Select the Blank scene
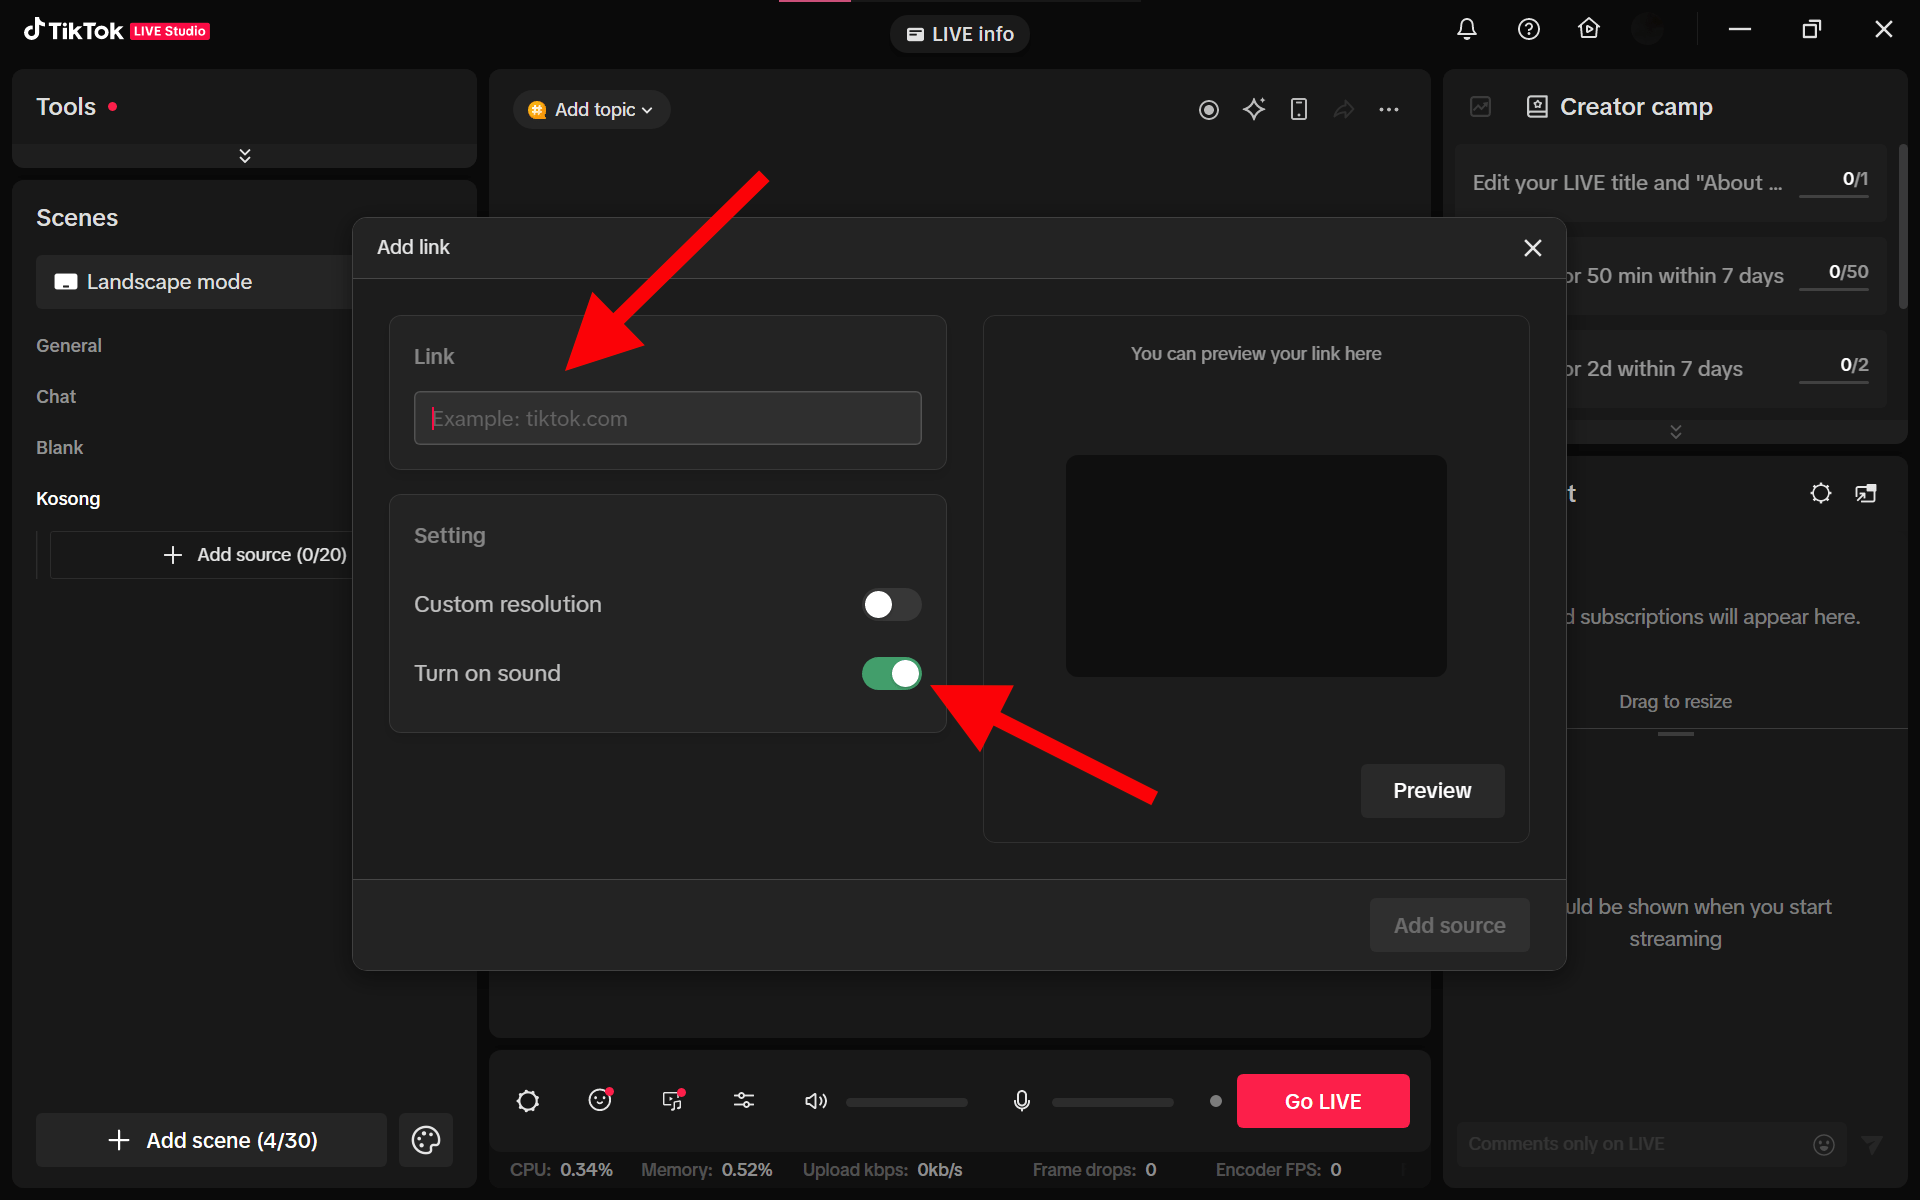This screenshot has height=1200, width=1920. point(60,448)
